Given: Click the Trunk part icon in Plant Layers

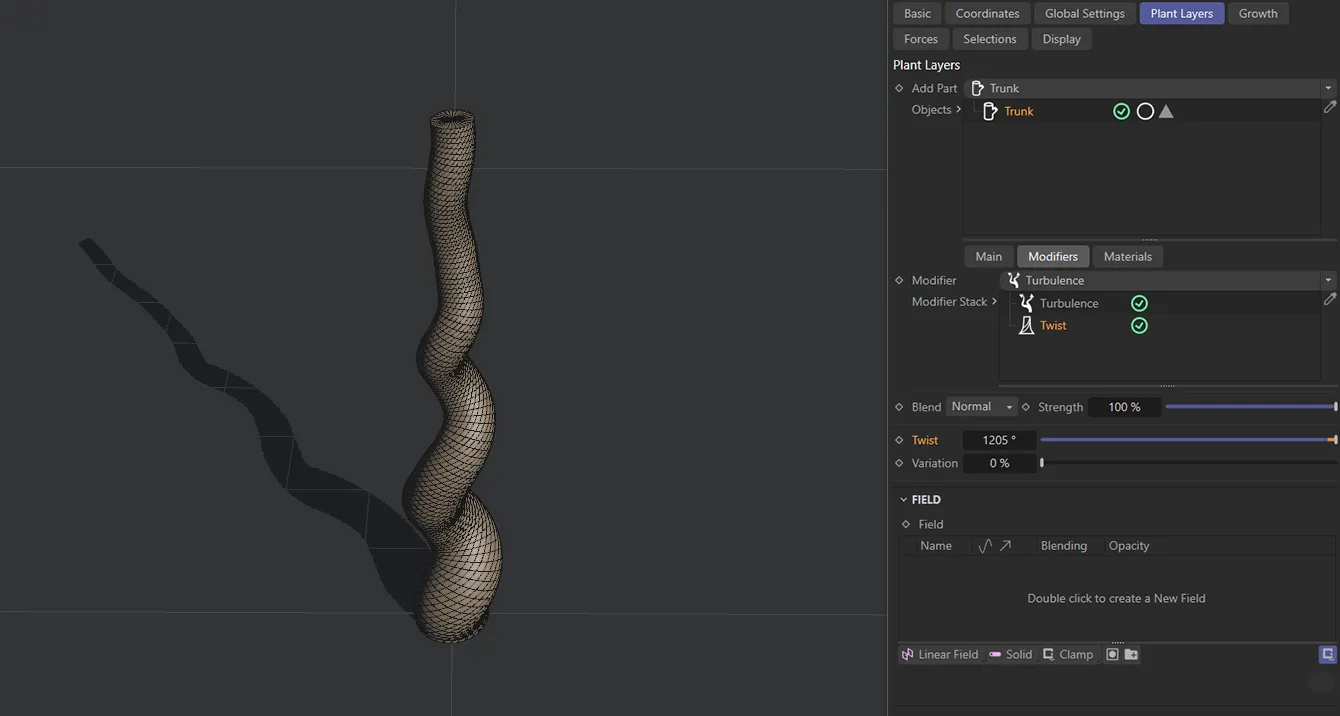Looking at the screenshot, I should (x=989, y=111).
